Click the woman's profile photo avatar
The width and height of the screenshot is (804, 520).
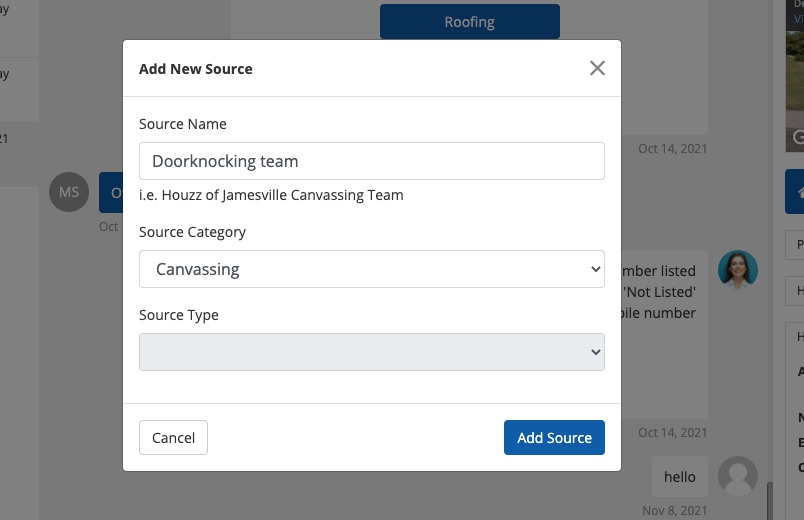tap(738, 270)
